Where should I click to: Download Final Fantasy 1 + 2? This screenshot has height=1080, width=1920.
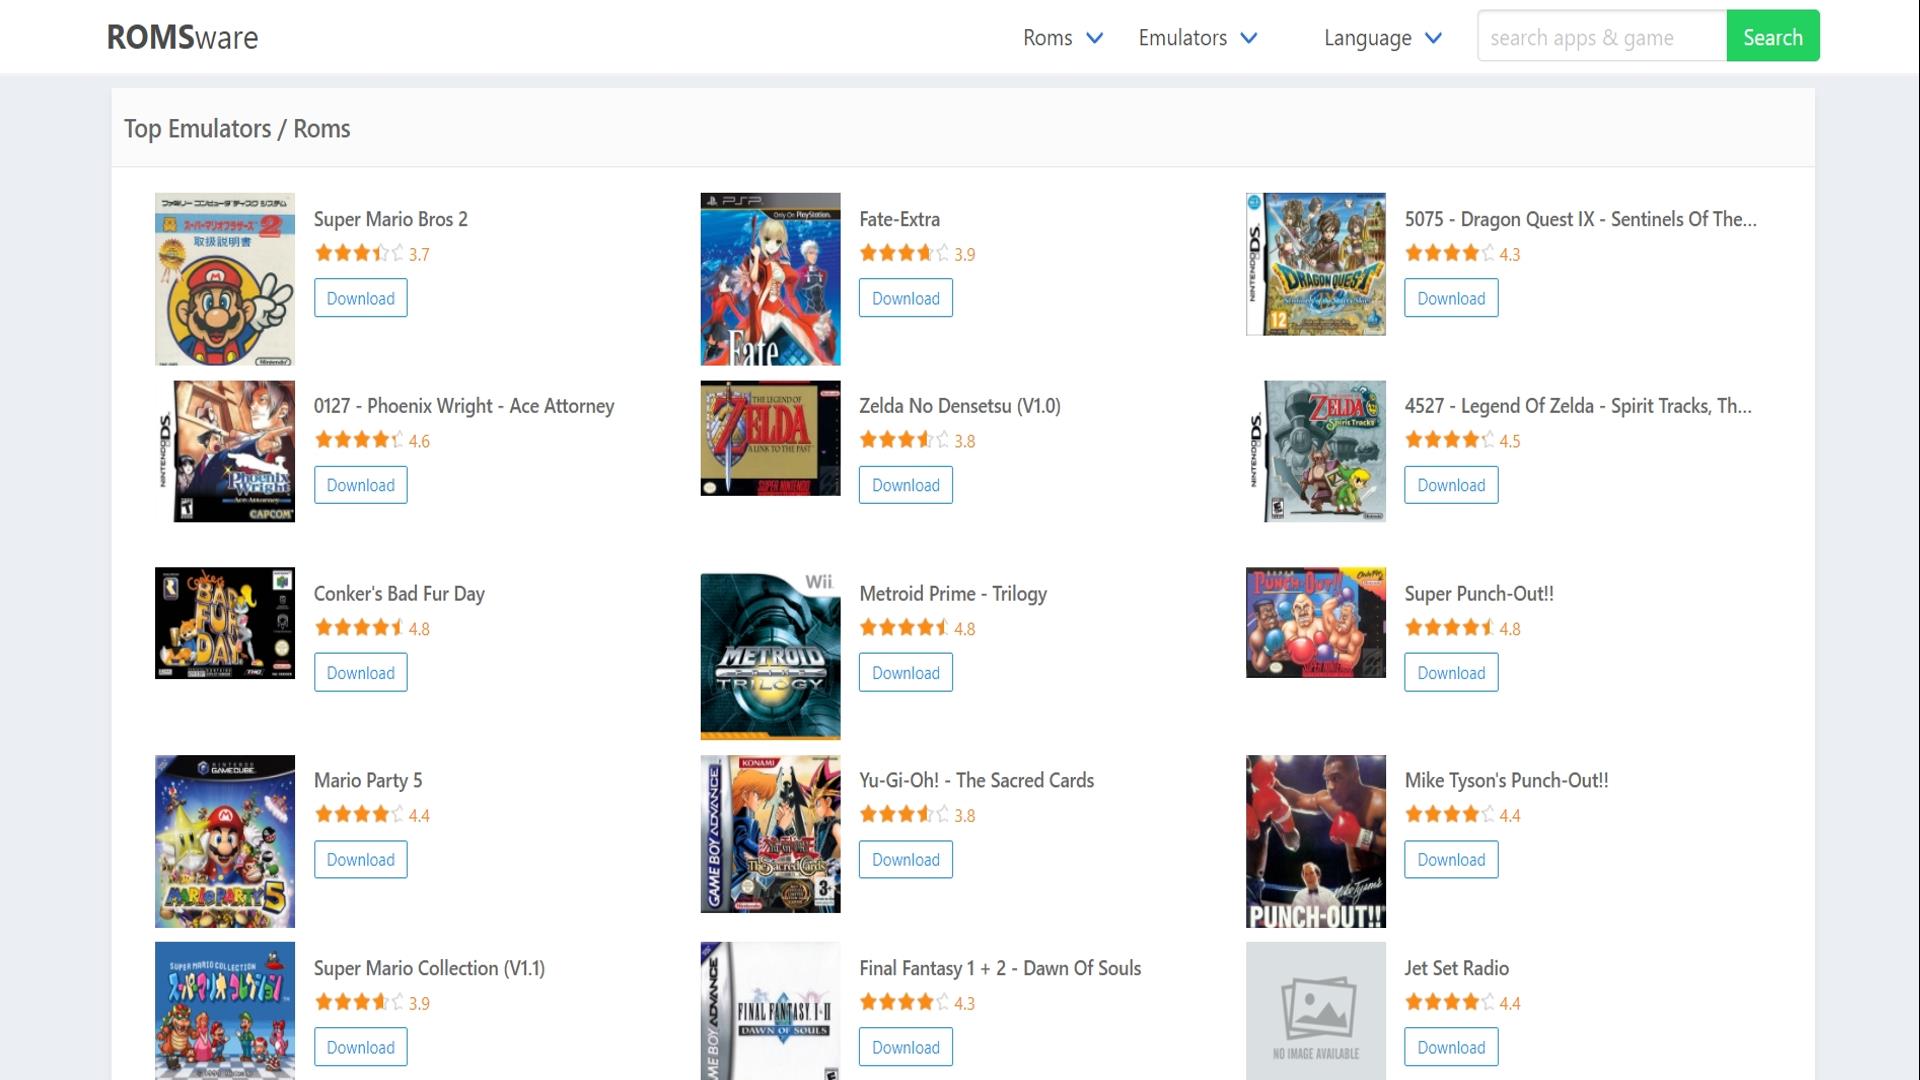pyautogui.click(x=905, y=1047)
